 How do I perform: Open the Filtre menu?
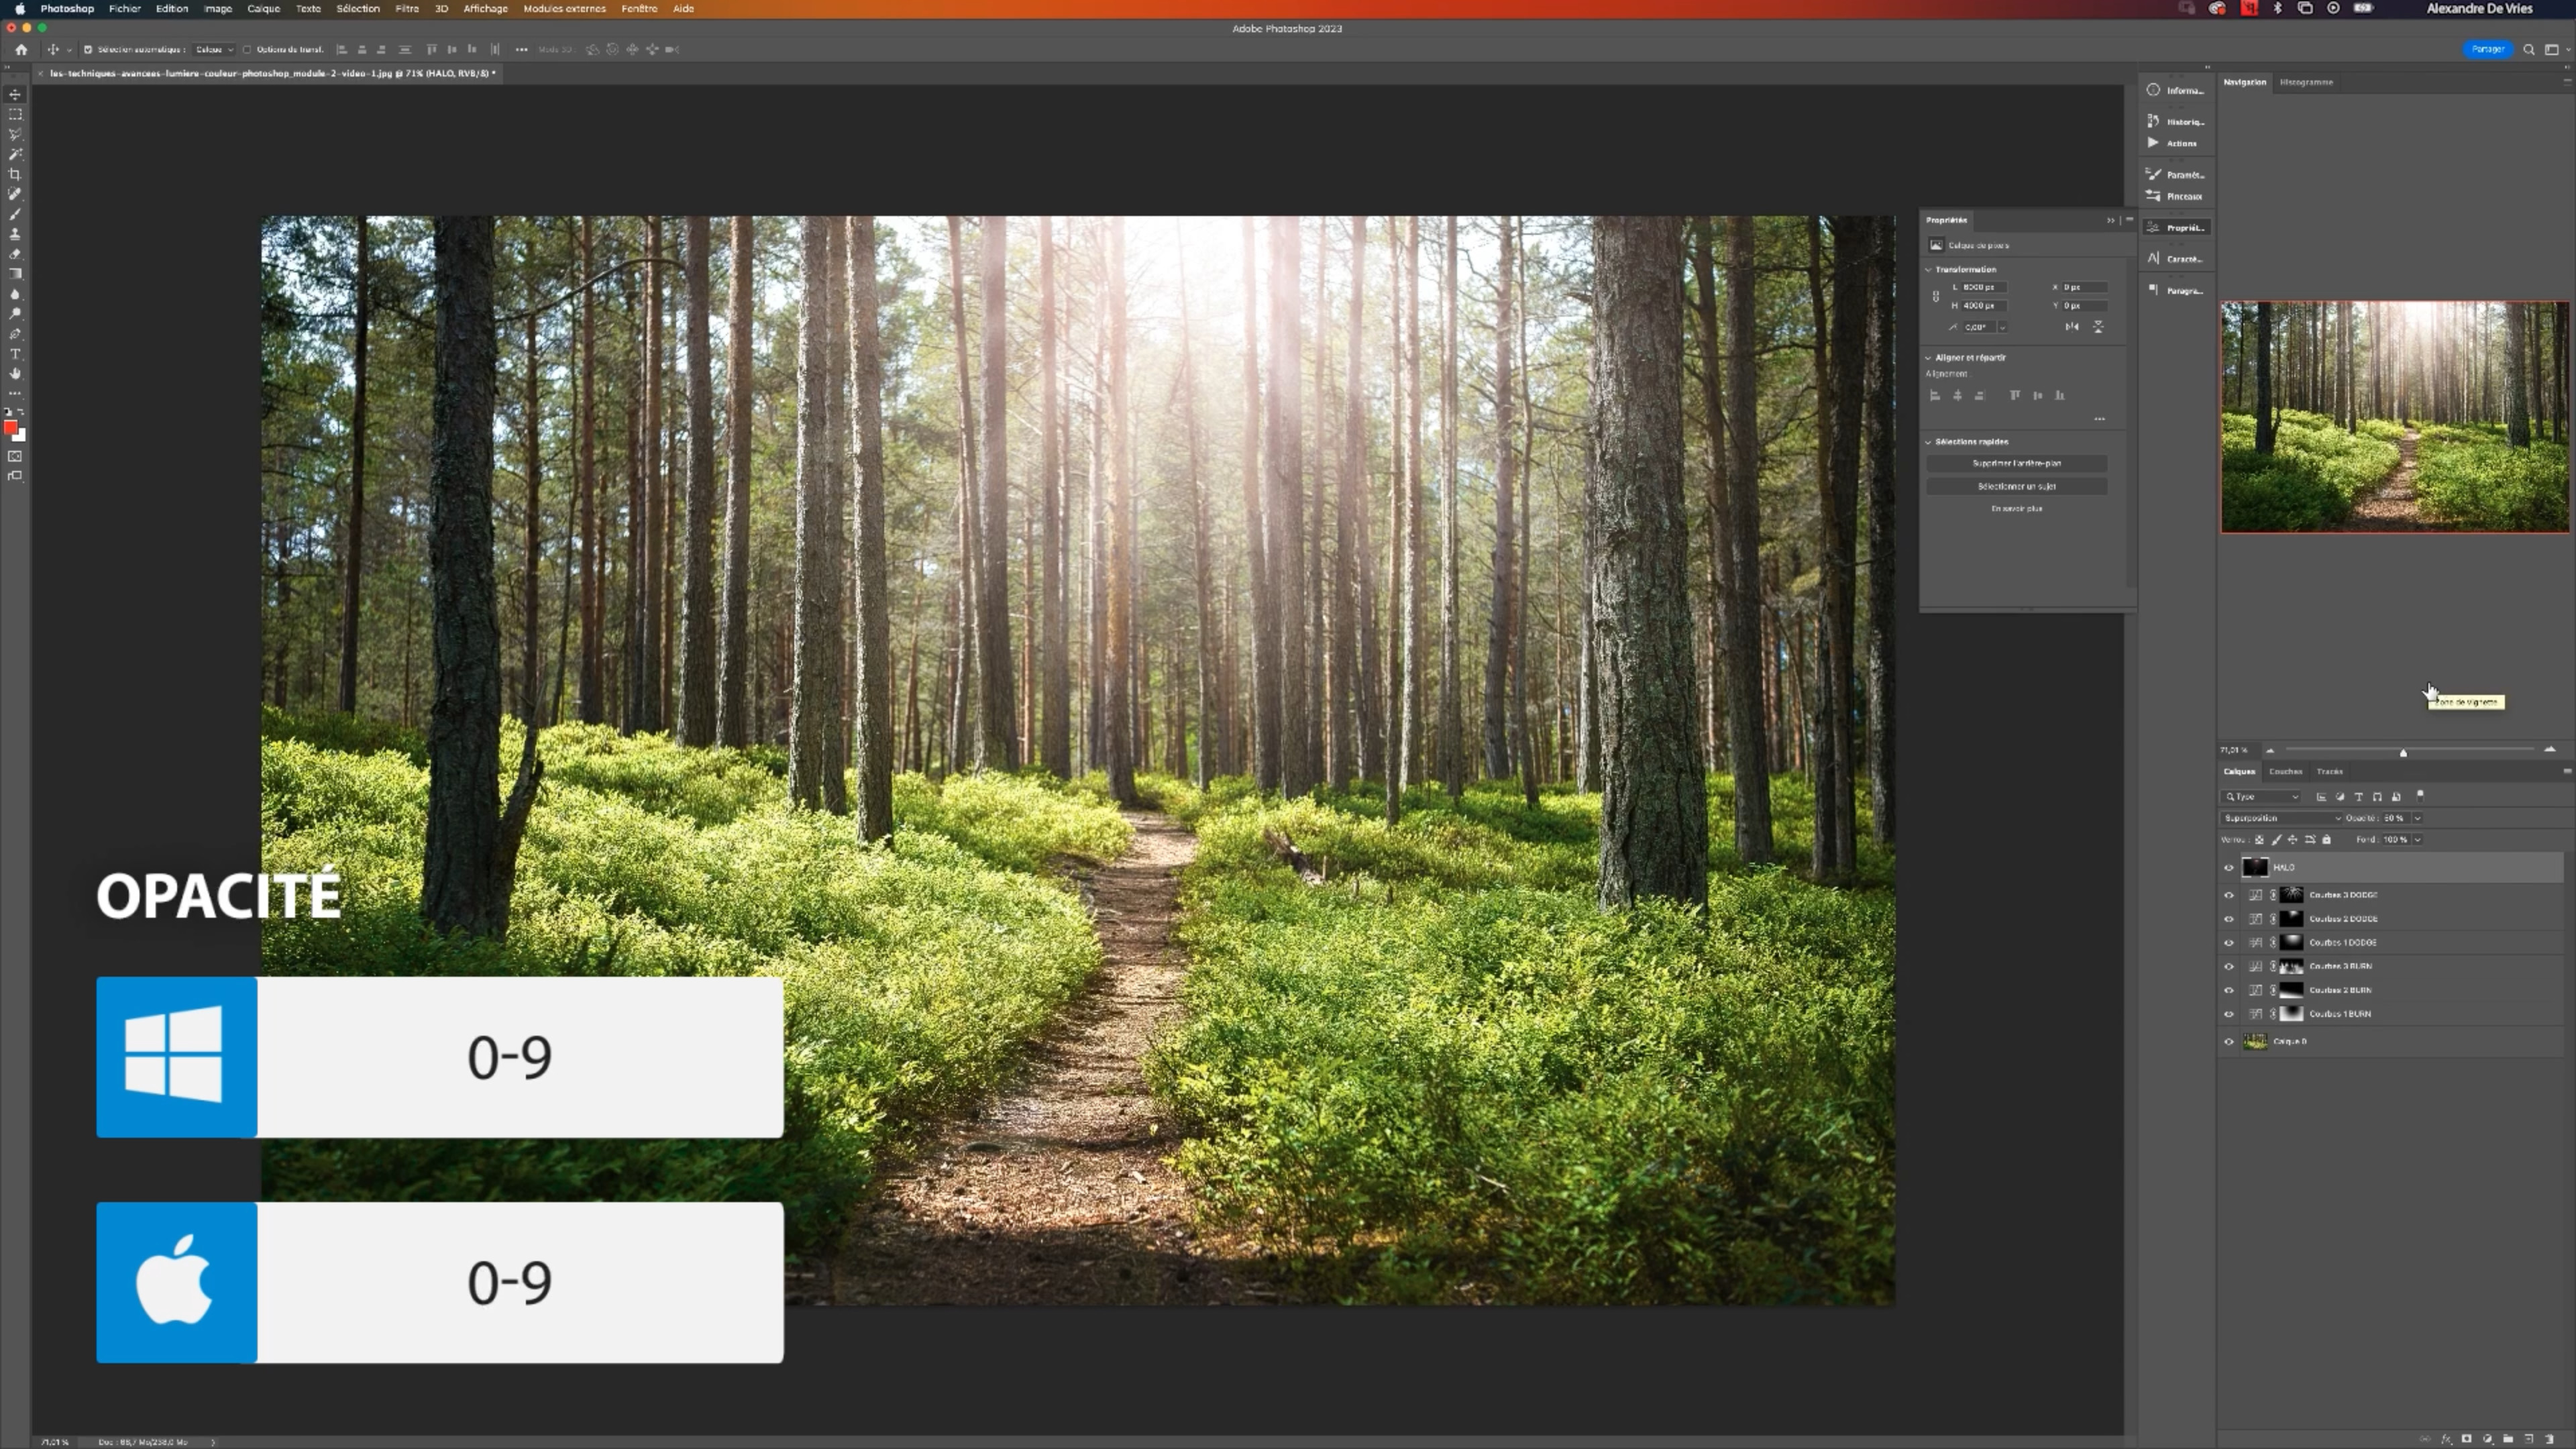click(407, 8)
